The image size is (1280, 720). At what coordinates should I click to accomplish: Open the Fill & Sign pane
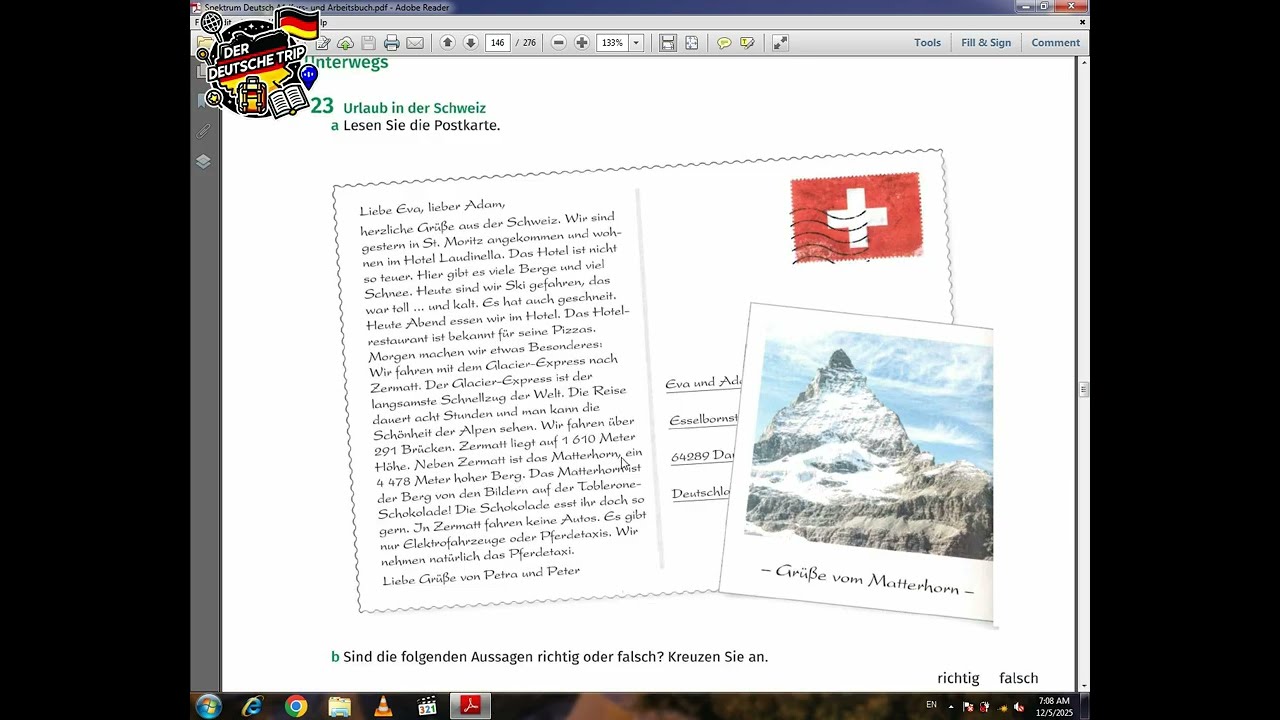tap(986, 43)
